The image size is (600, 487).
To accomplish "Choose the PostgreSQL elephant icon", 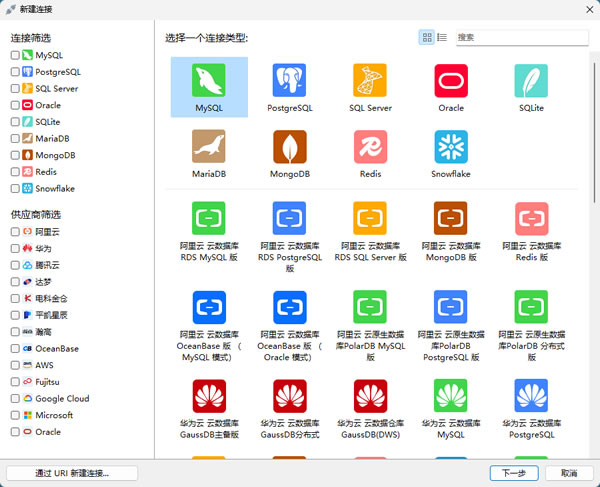I will pyautogui.click(x=289, y=80).
